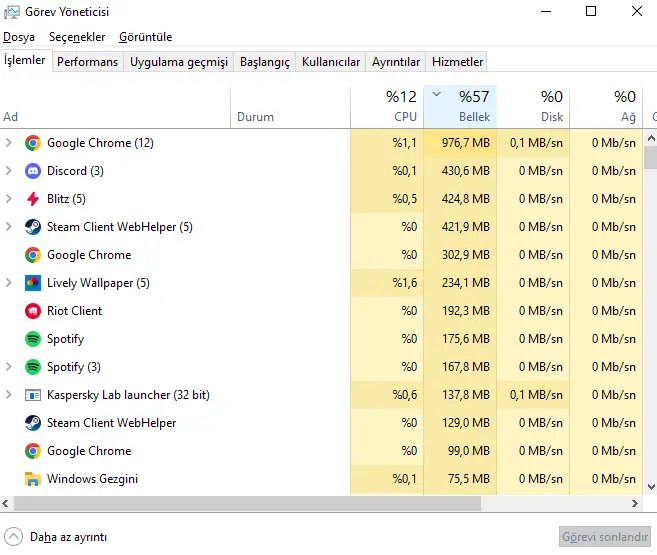Click the Riot Client icon
Screen dimensions: 657x555
[33, 311]
